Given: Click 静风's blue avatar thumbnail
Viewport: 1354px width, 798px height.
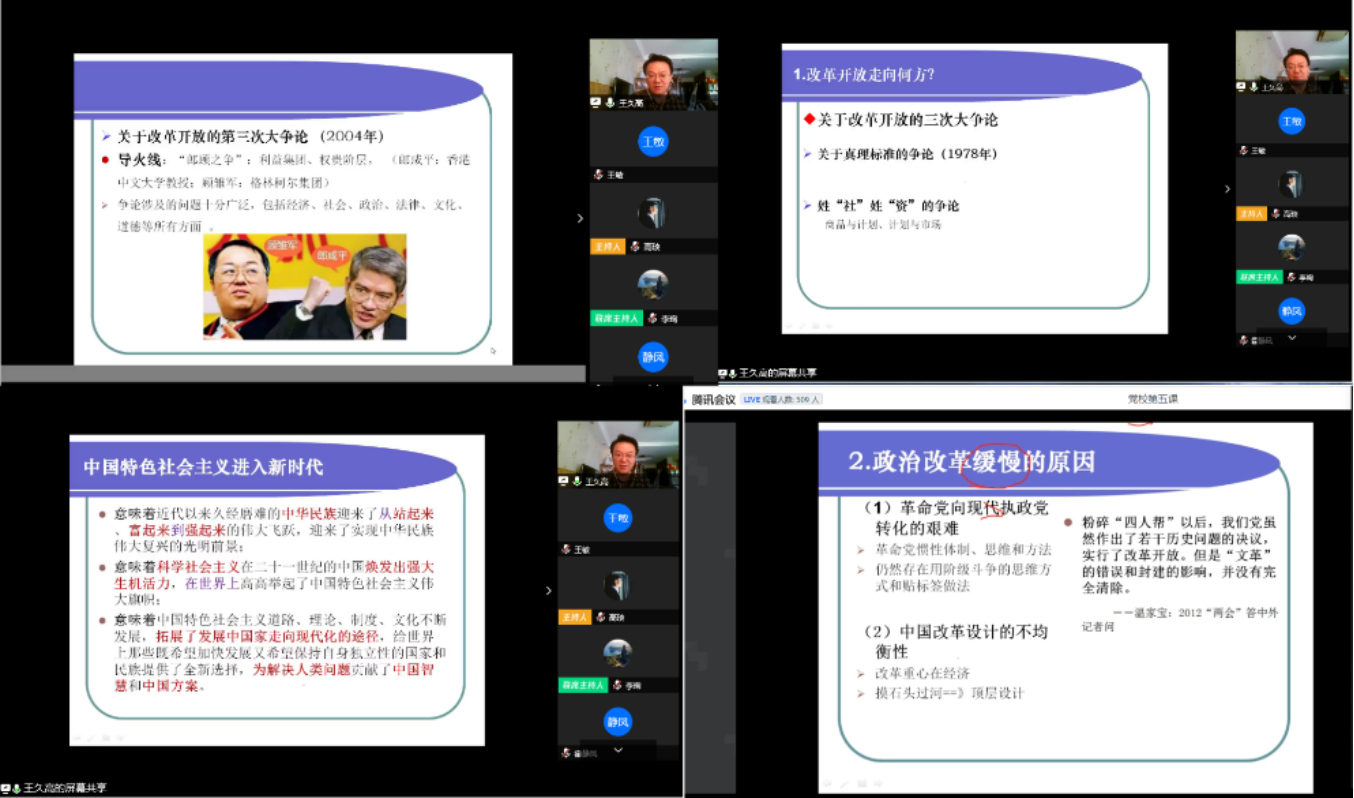Looking at the screenshot, I should coord(653,357).
